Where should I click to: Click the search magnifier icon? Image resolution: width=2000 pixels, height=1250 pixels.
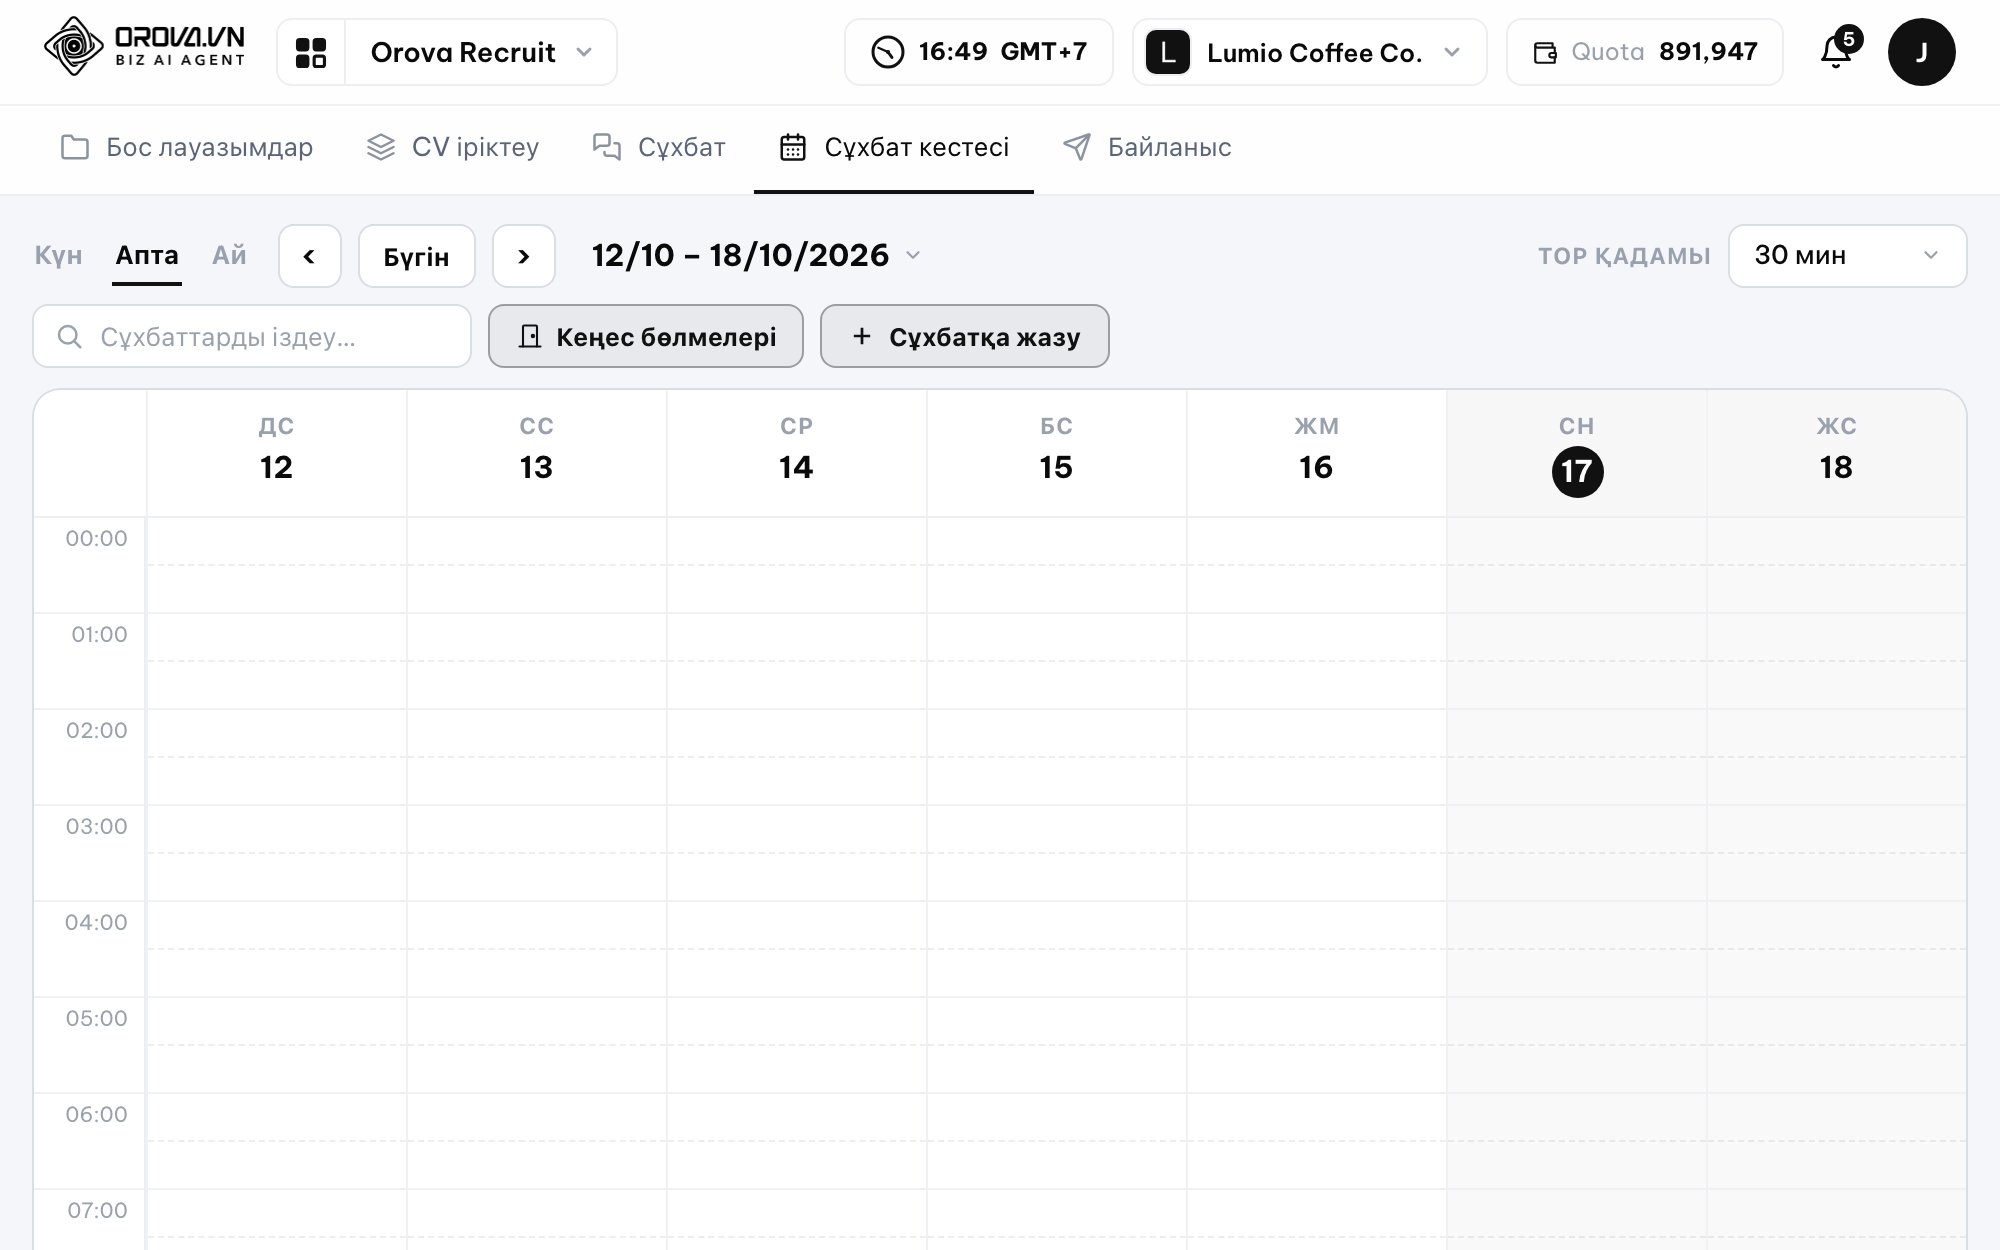(x=69, y=336)
